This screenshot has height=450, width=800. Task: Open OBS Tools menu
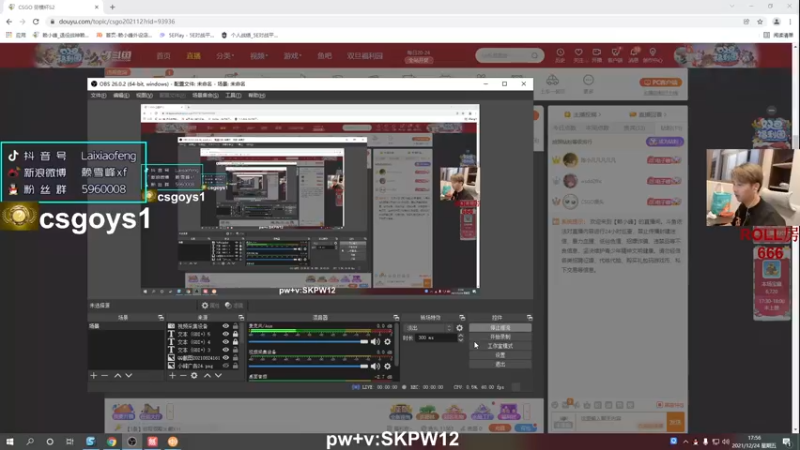(233, 95)
